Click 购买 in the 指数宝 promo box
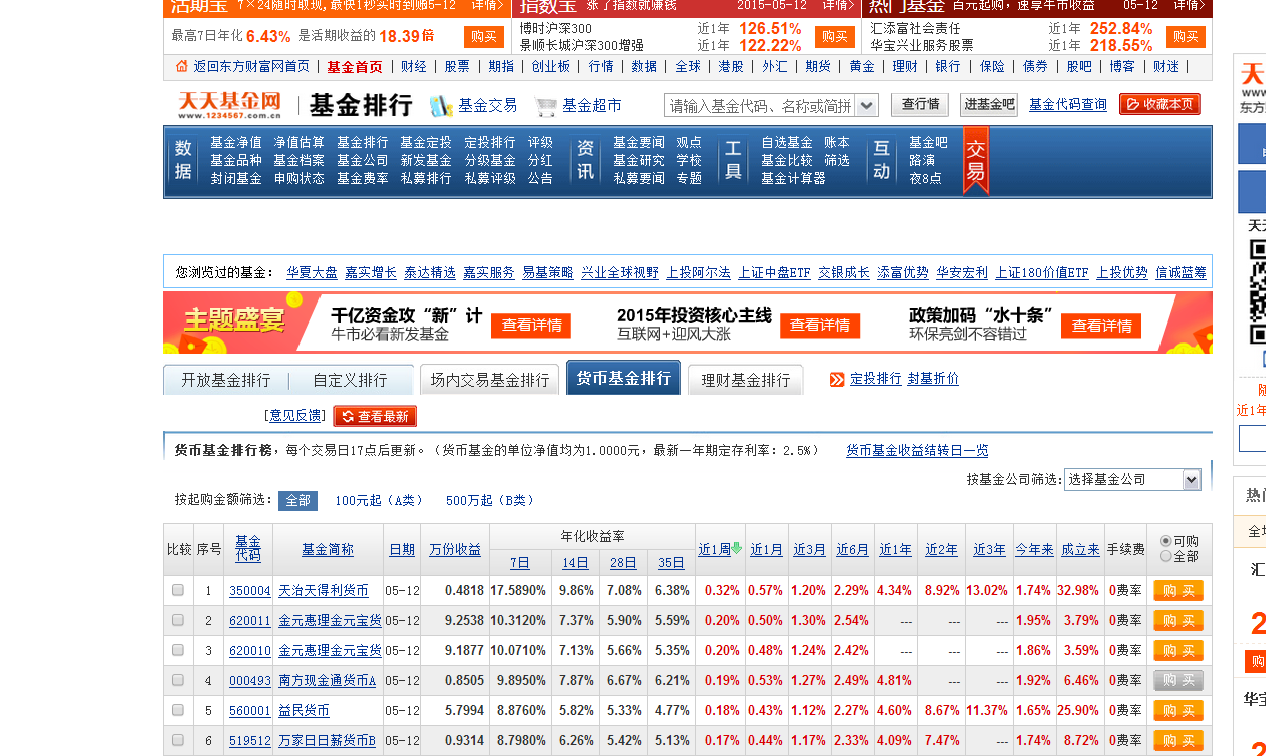 835,36
